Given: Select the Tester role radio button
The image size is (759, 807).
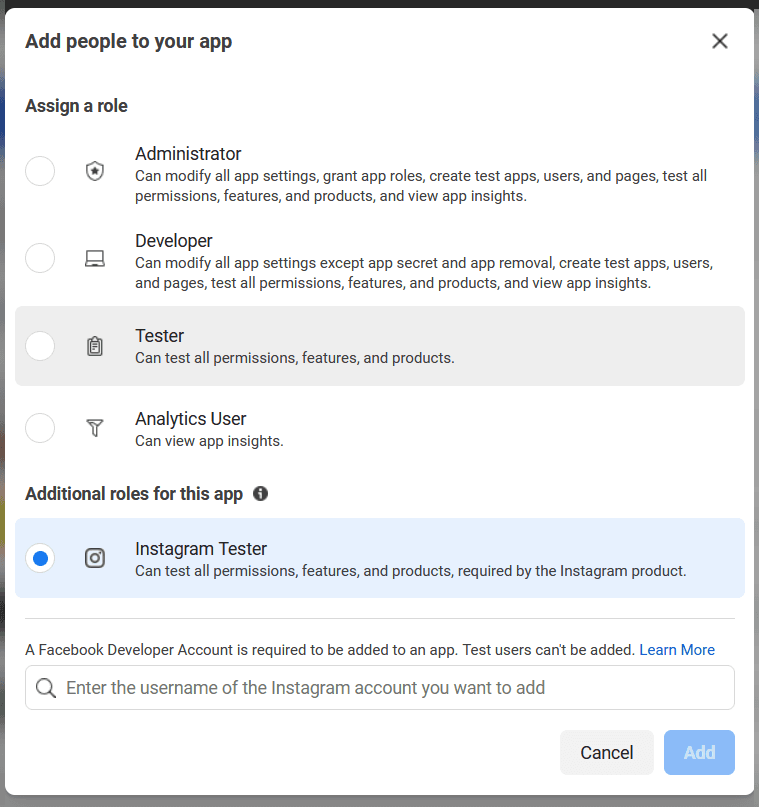Looking at the screenshot, I should coord(40,346).
